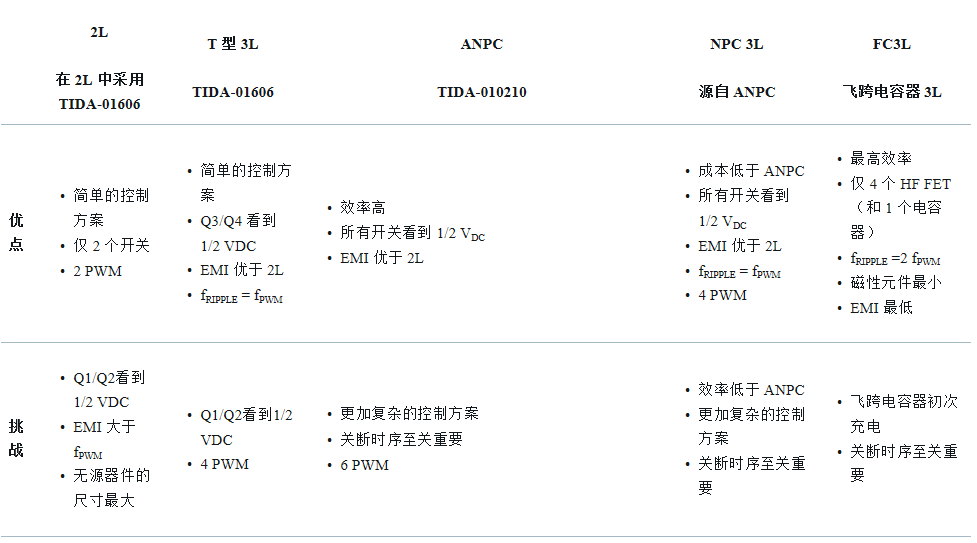Select the "6 PWM" bullet item

pyautogui.click(x=364, y=465)
